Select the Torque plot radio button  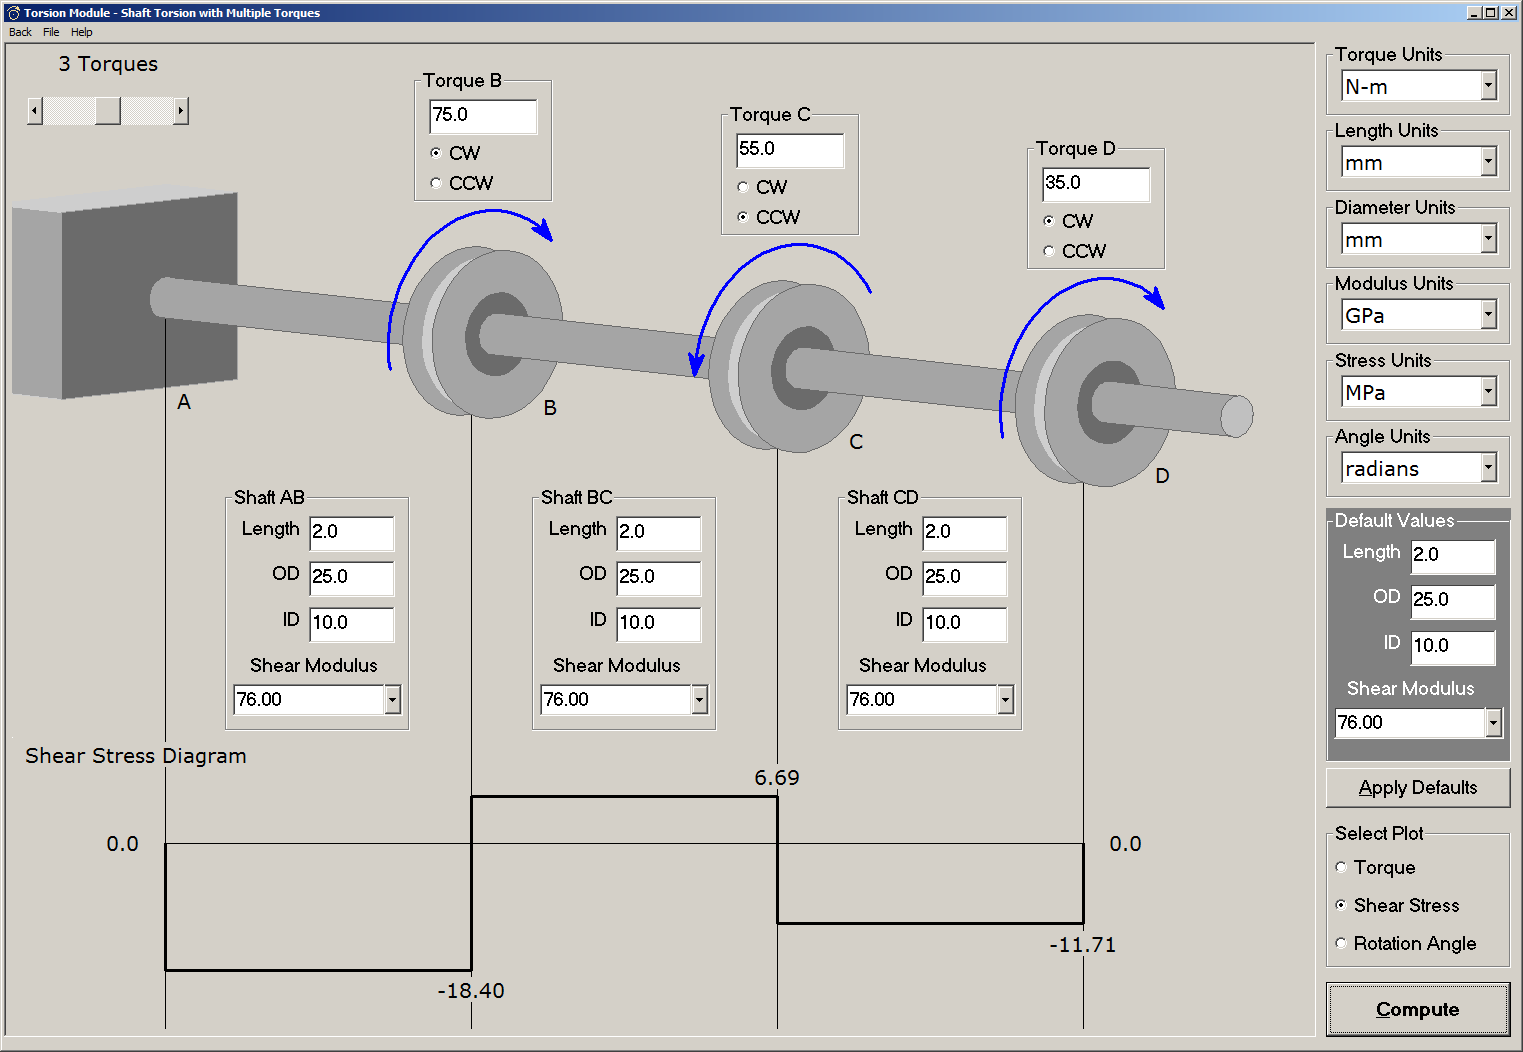click(x=1342, y=867)
